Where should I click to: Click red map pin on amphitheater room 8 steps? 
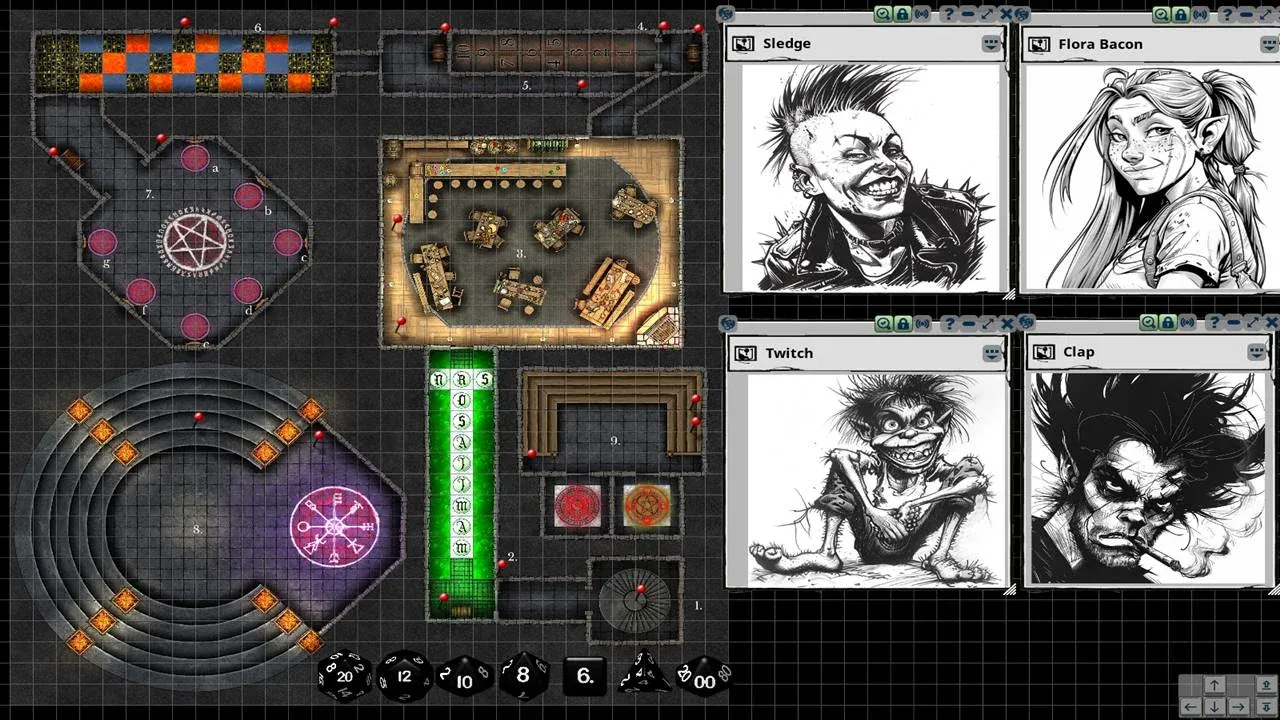click(199, 418)
